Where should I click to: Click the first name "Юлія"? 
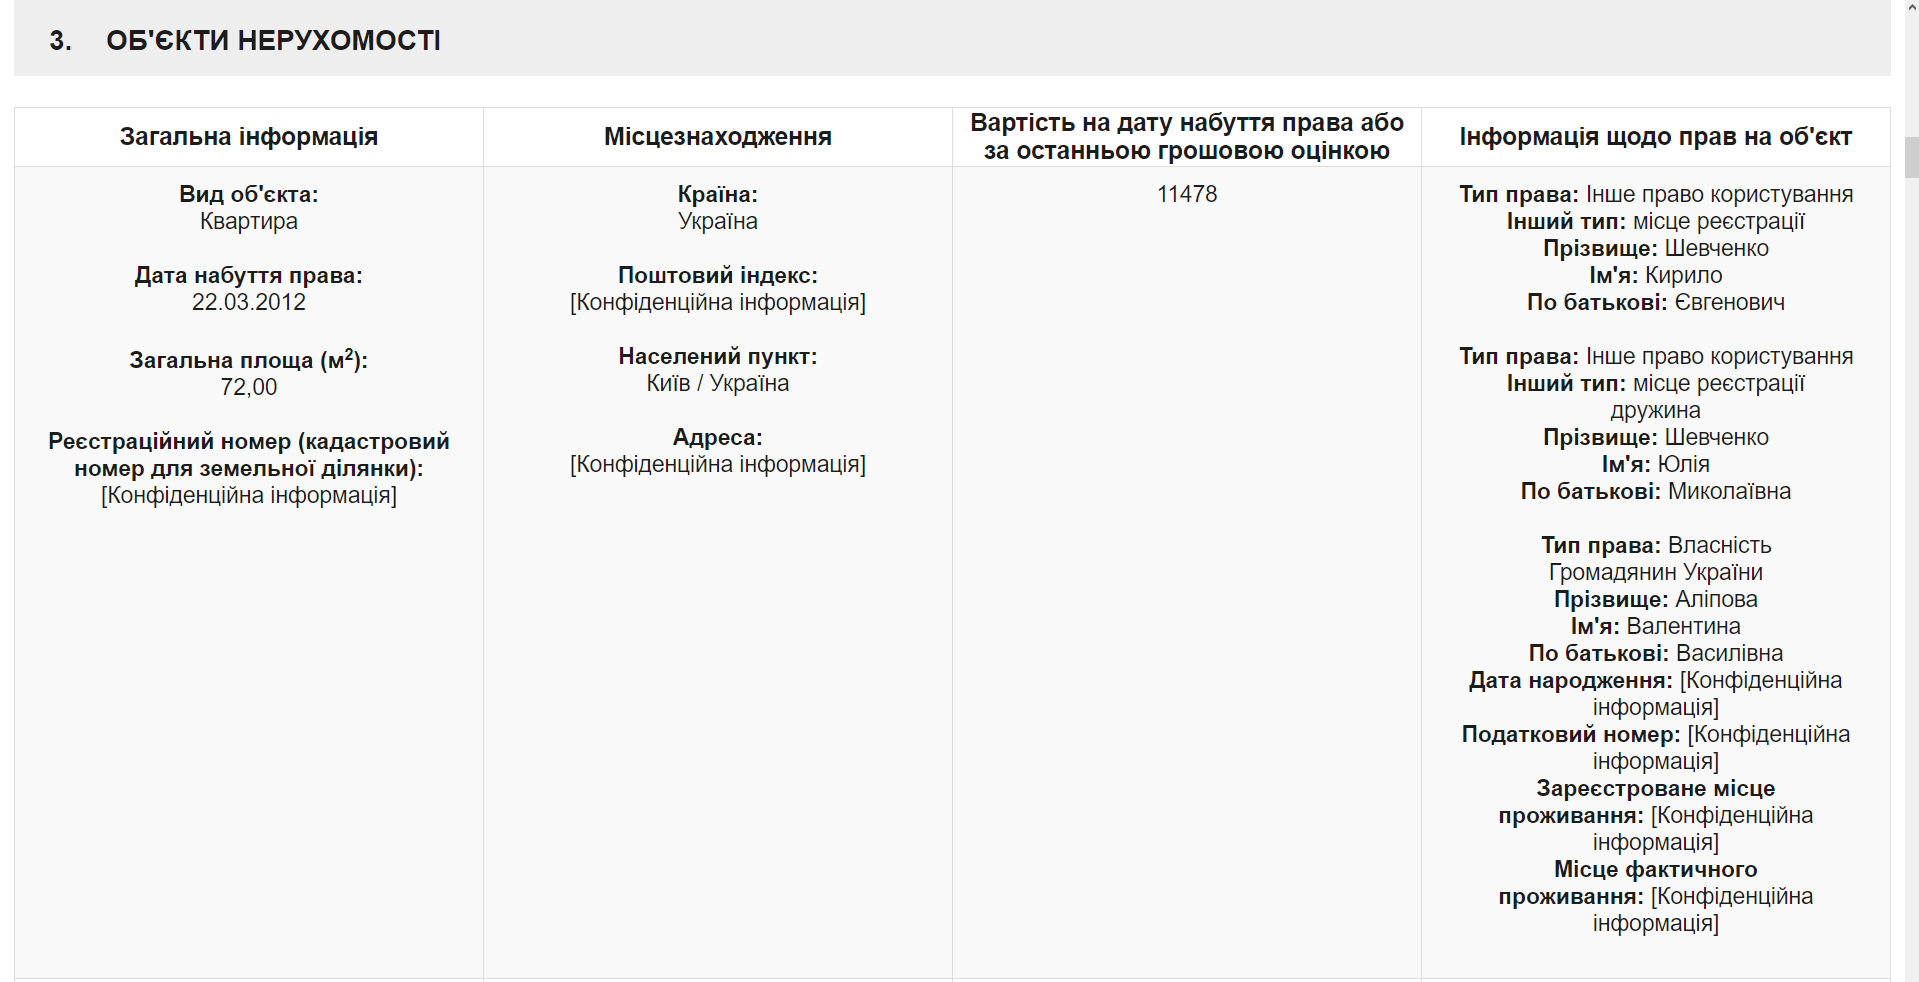1684,465
